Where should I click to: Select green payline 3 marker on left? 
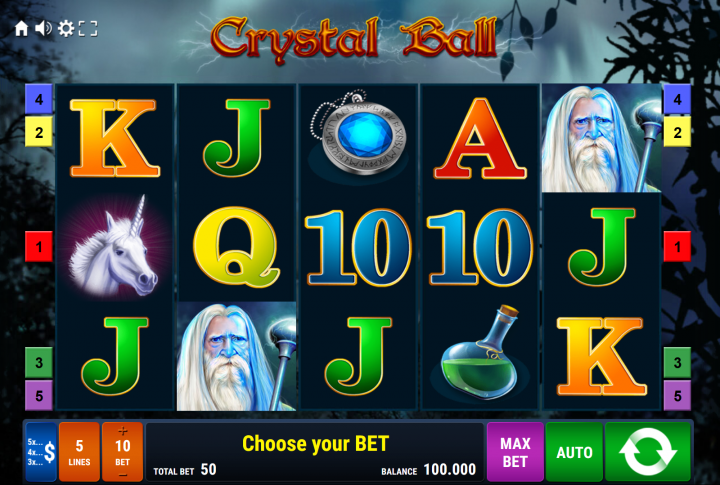pos(39,362)
